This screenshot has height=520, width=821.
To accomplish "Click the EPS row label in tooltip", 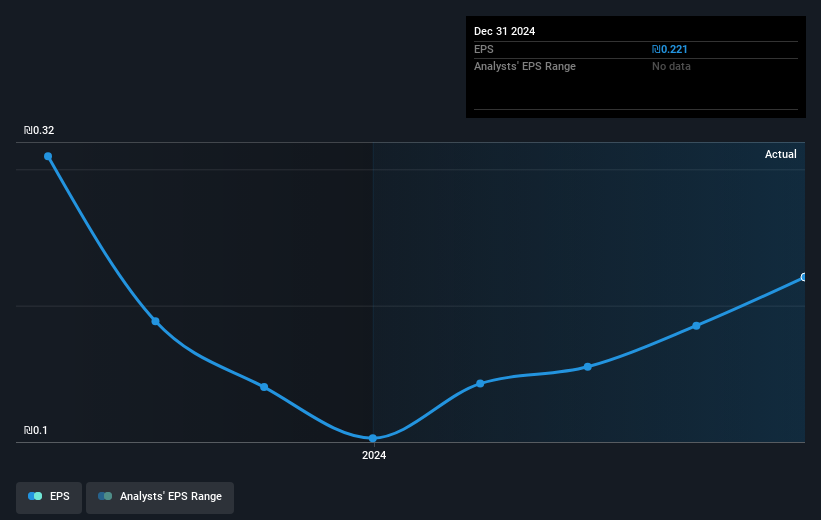I will click(x=484, y=49).
